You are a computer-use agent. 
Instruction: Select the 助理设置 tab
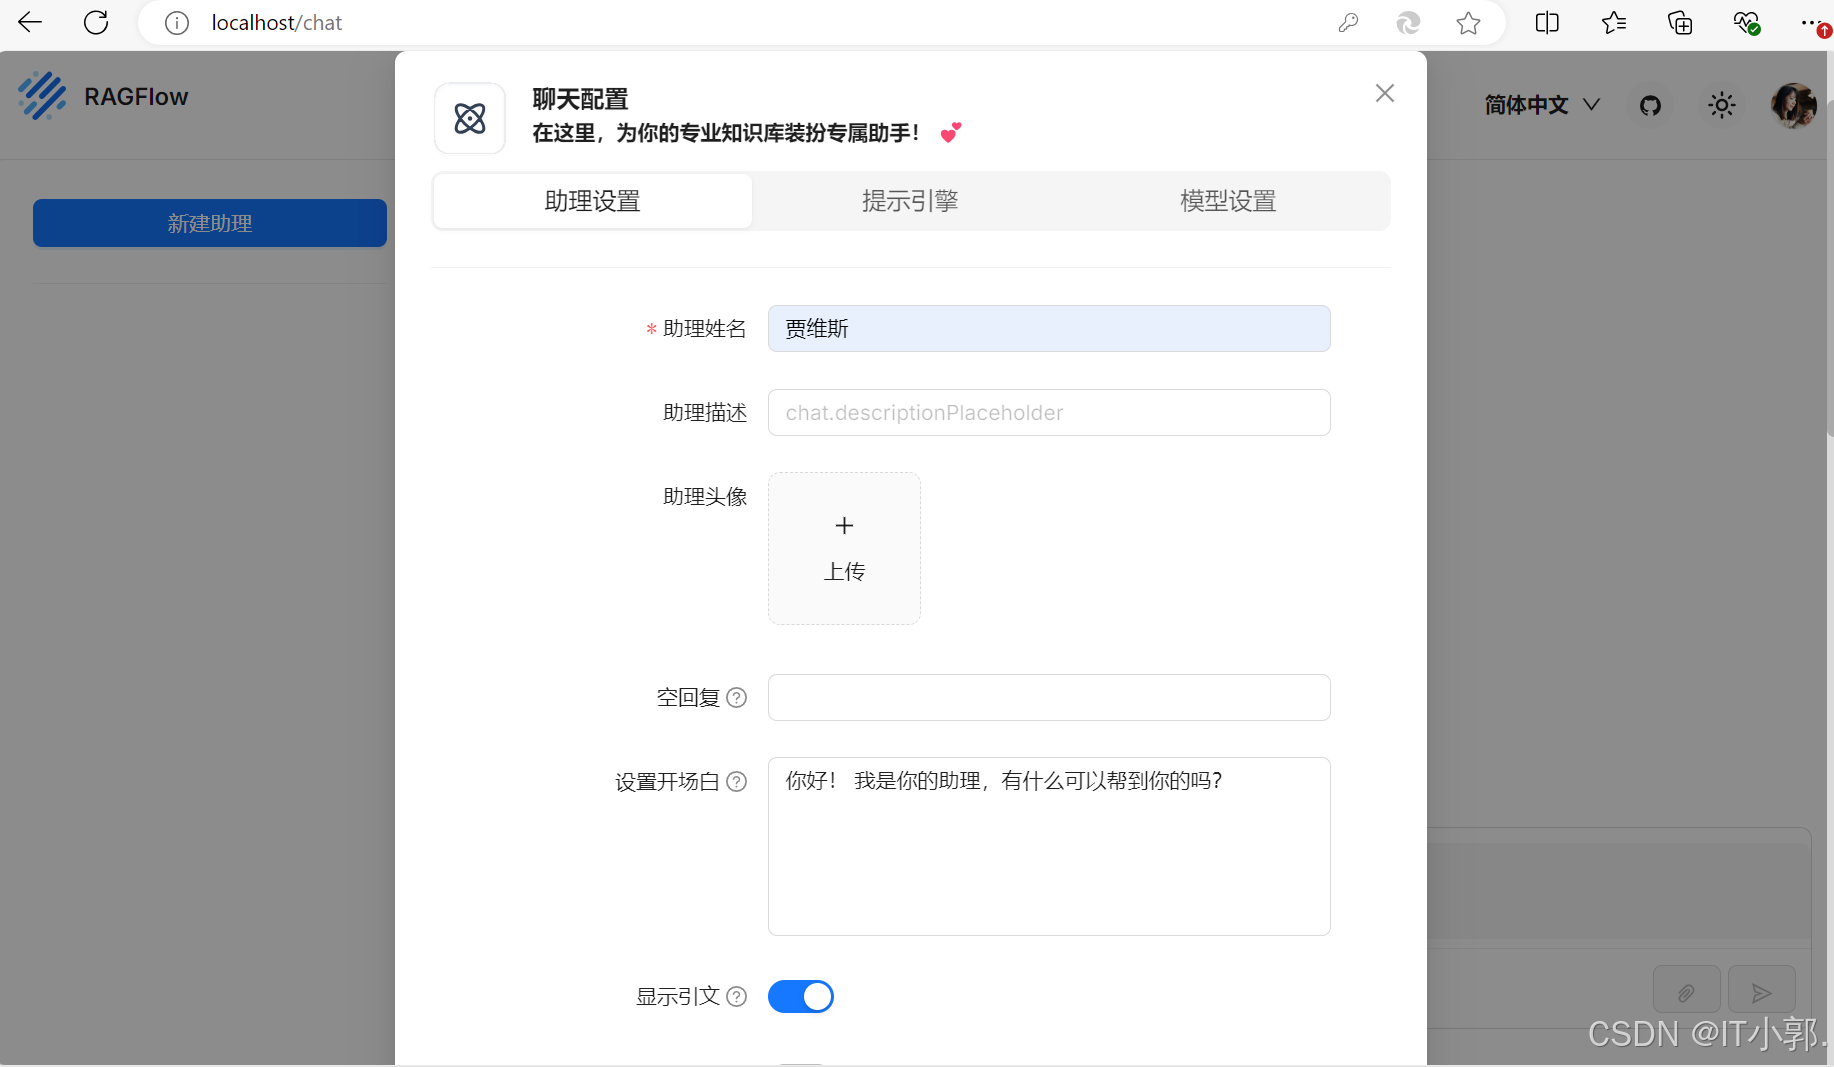pyautogui.click(x=592, y=200)
